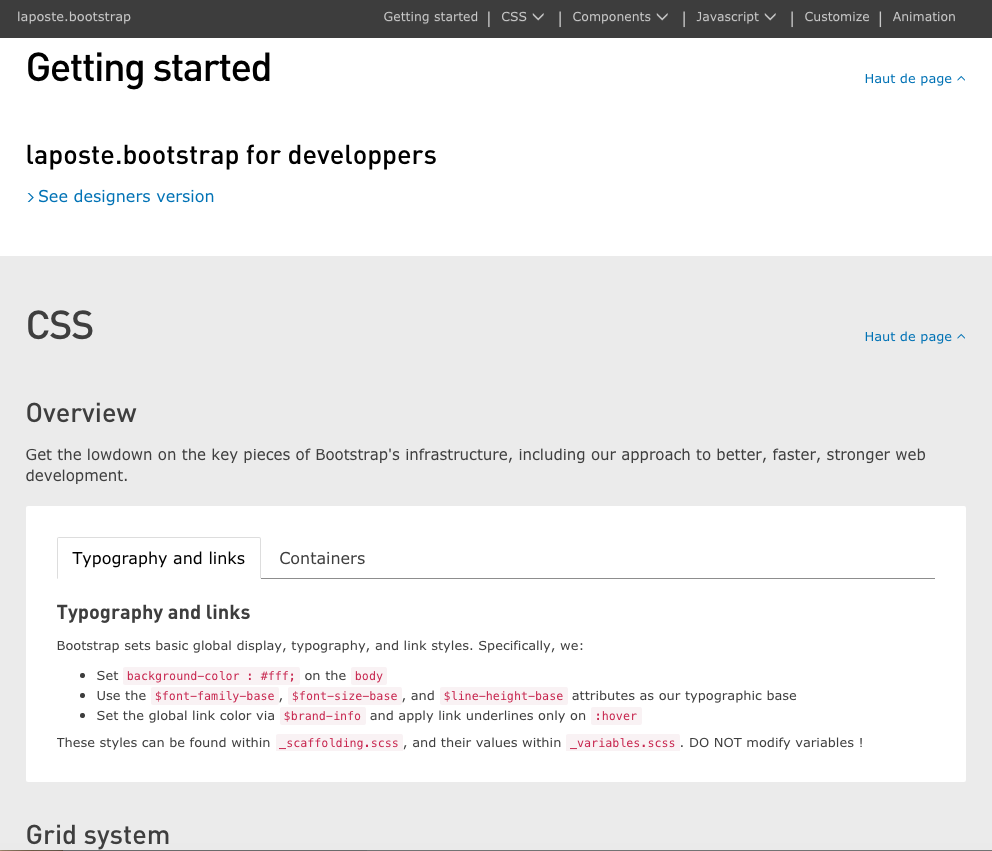Viewport: 992px width, 851px height.
Task: Click the _scaffolding.scss code text
Action: point(339,743)
